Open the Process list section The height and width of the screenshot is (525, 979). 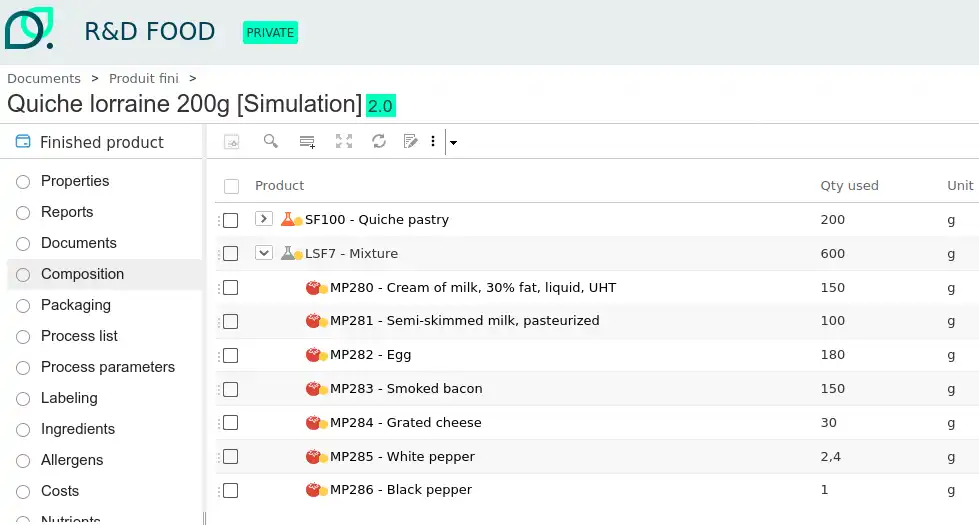click(x=79, y=336)
